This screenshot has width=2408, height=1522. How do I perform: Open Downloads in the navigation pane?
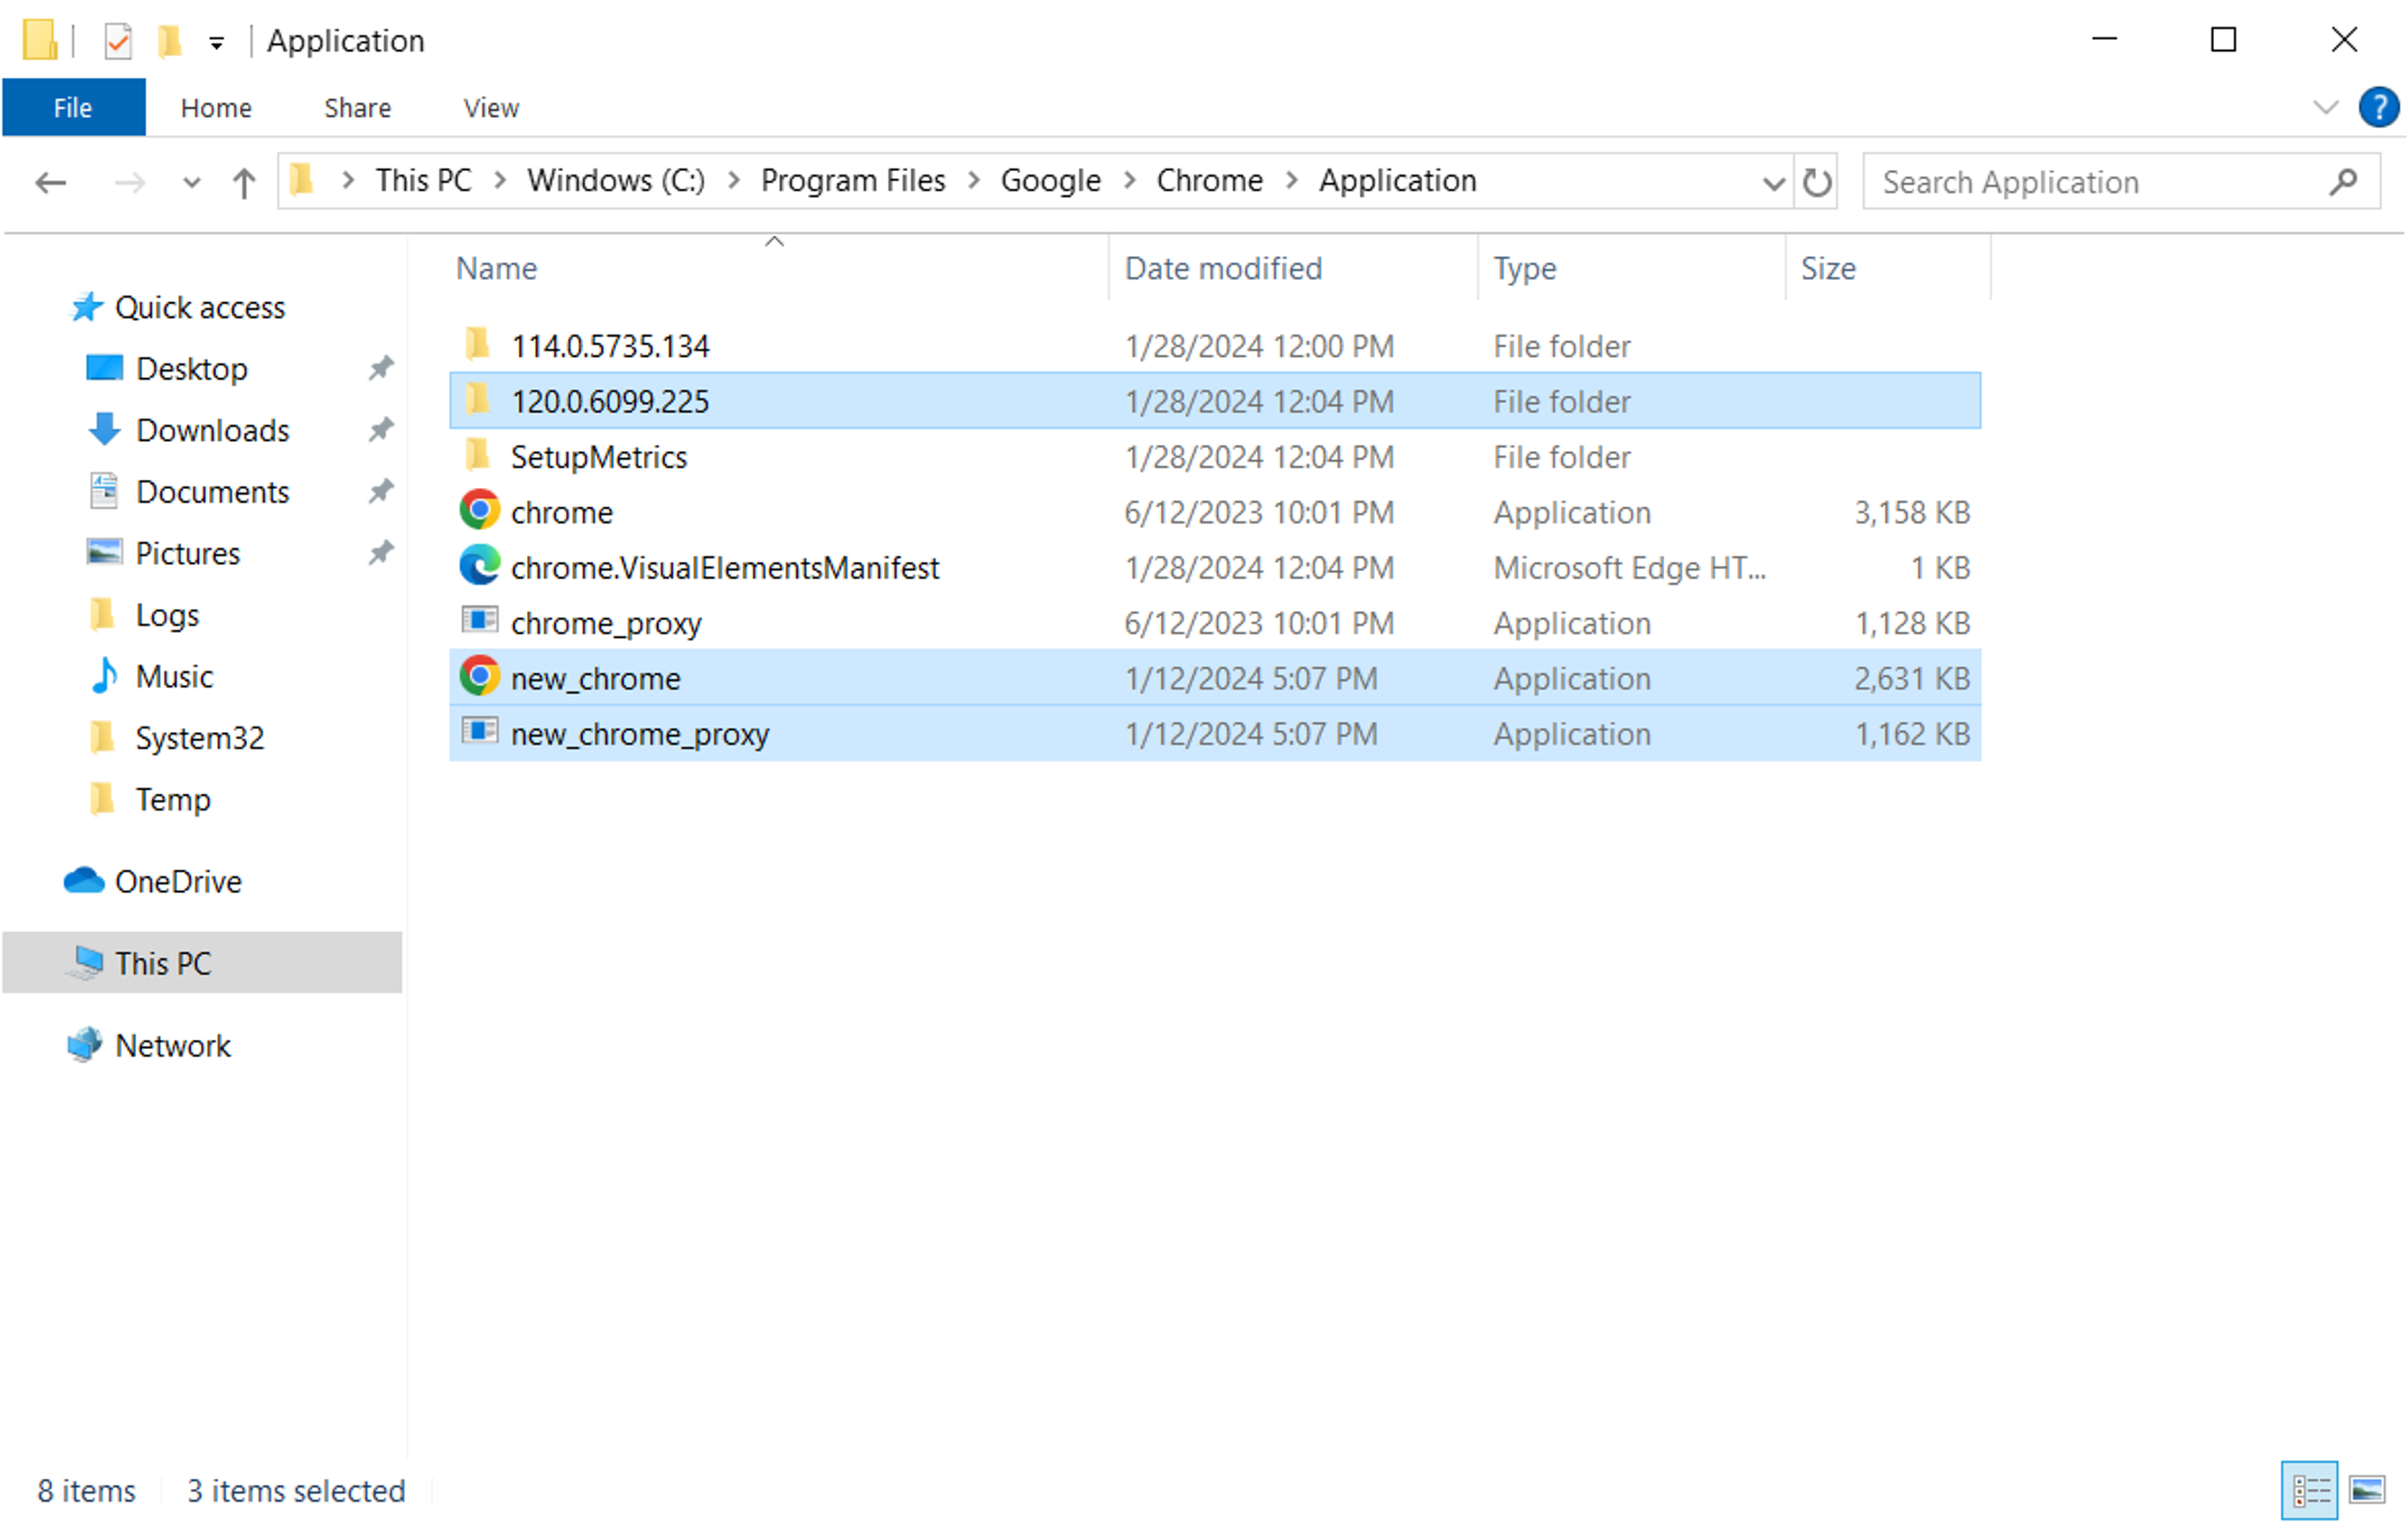click(212, 430)
